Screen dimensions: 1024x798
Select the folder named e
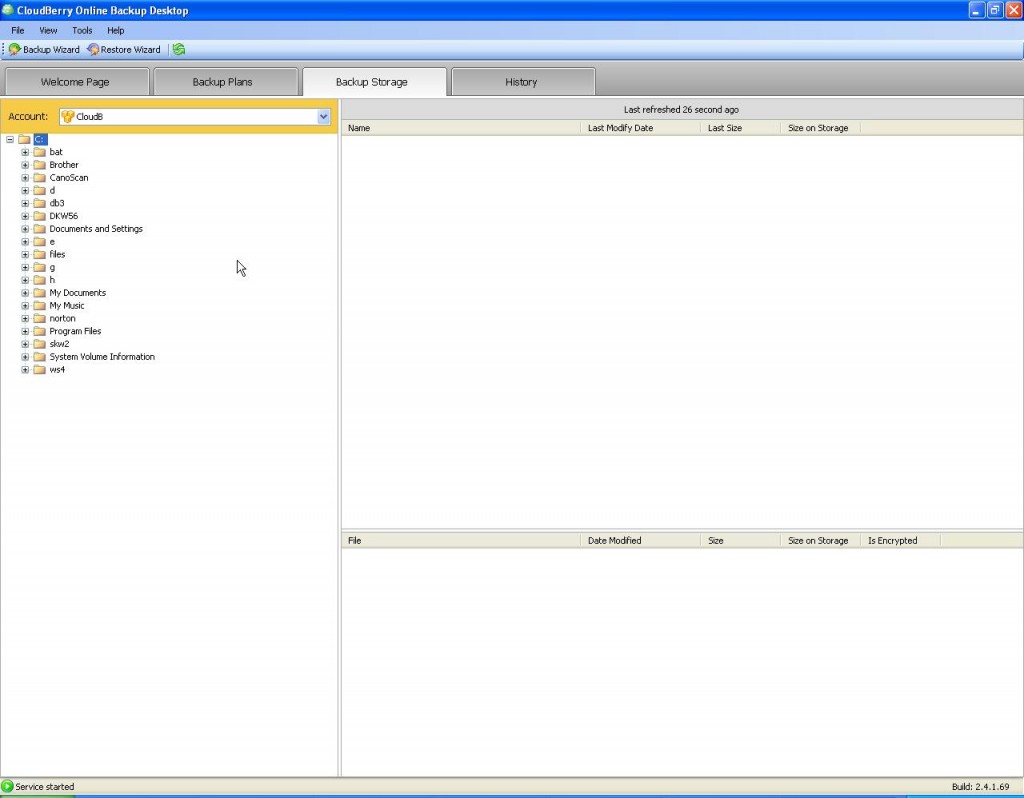click(x=52, y=242)
